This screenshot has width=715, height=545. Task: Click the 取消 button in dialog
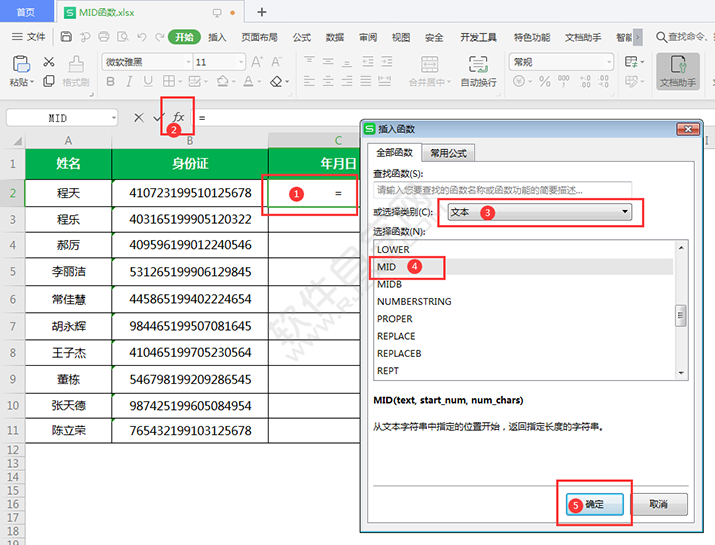pyautogui.click(x=657, y=504)
